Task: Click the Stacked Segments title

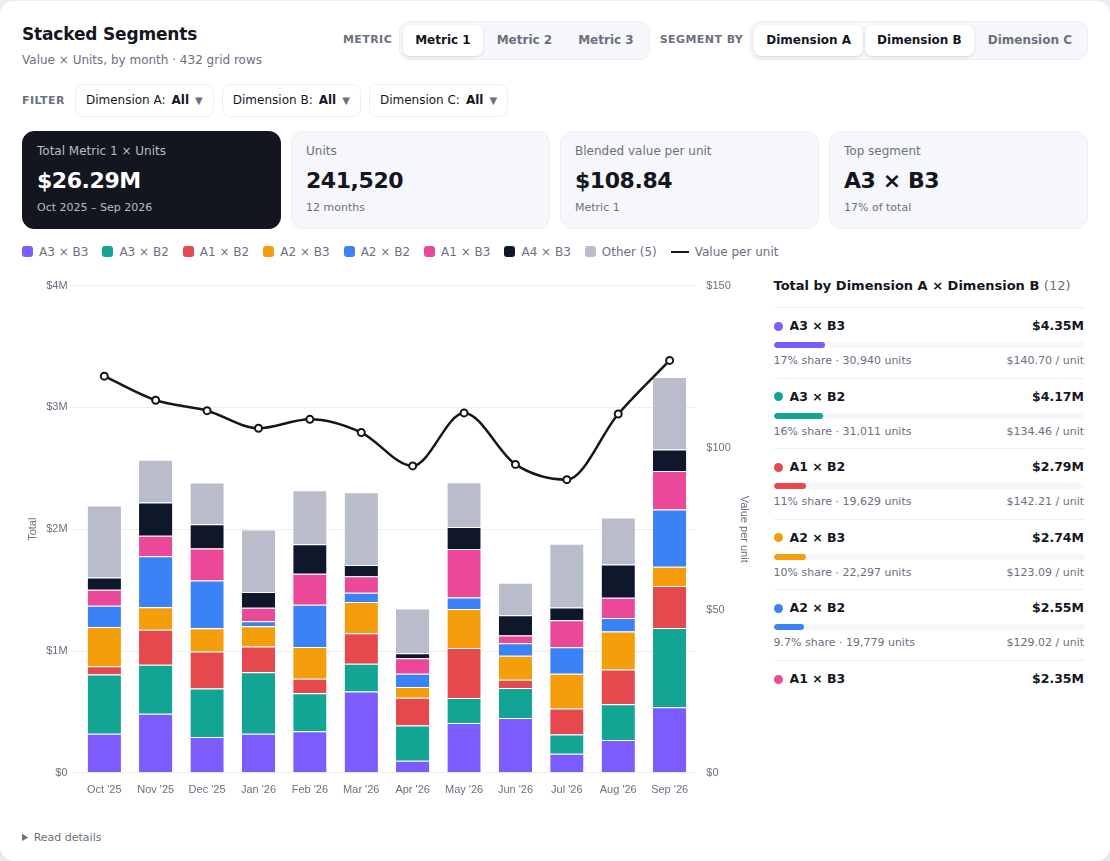Action: coord(110,34)
